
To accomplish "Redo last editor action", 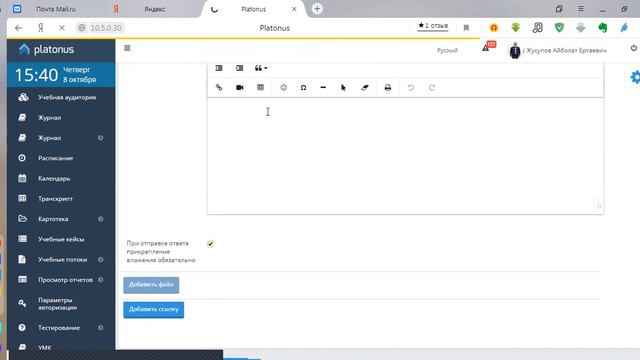I will [432, 87].
